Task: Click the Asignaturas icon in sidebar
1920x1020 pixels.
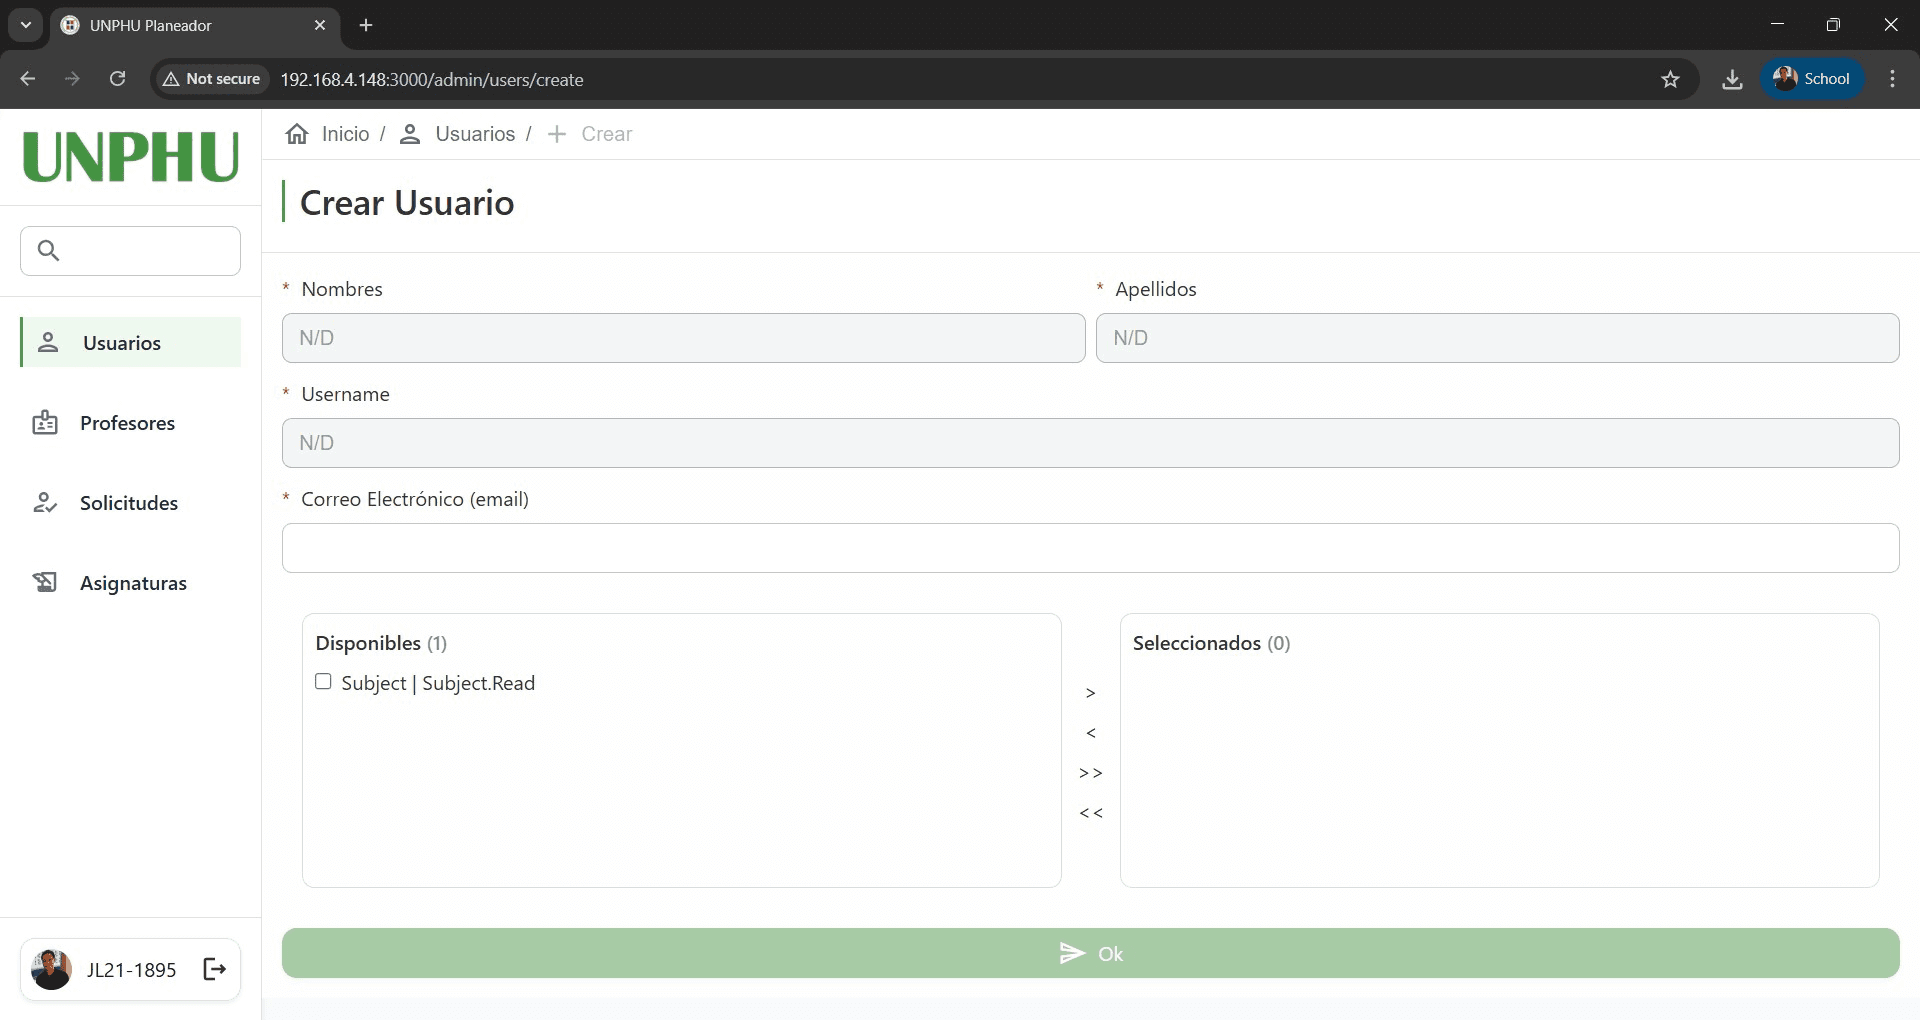Action: 45,582
